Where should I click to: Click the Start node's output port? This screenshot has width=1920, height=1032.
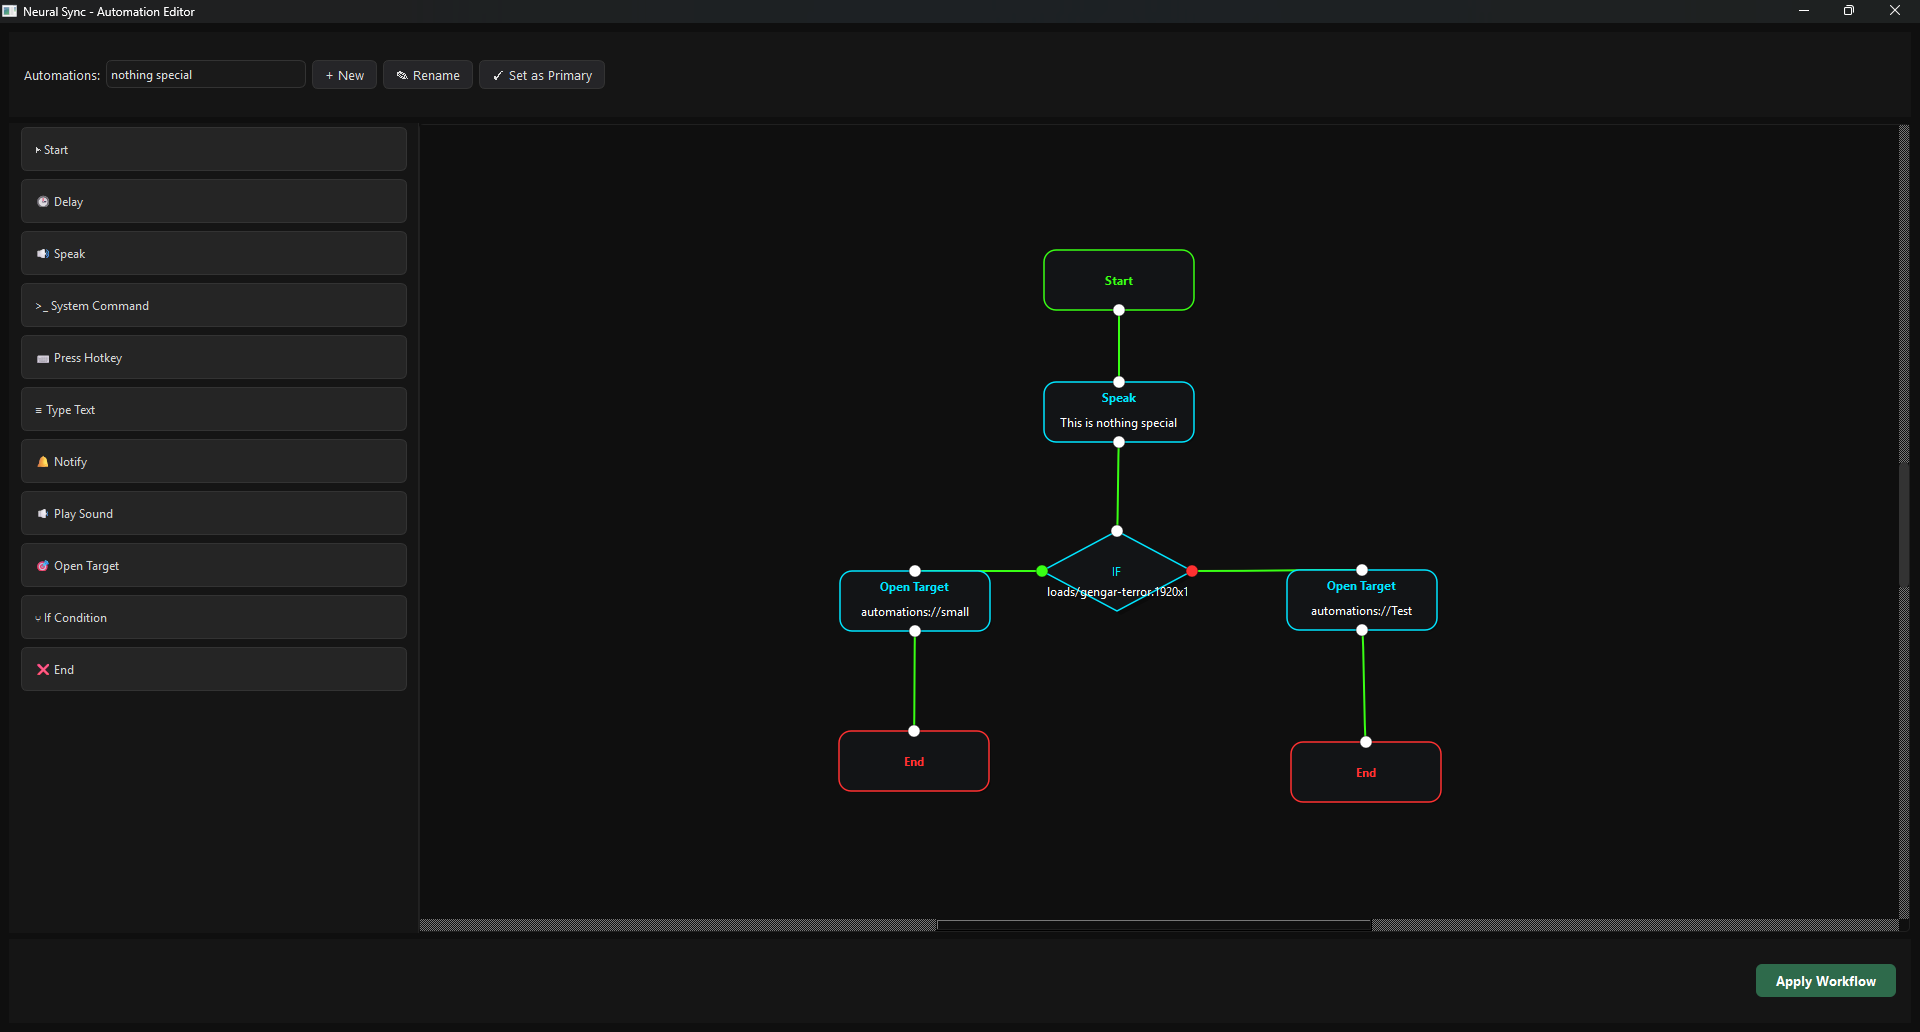point(1119,310)
